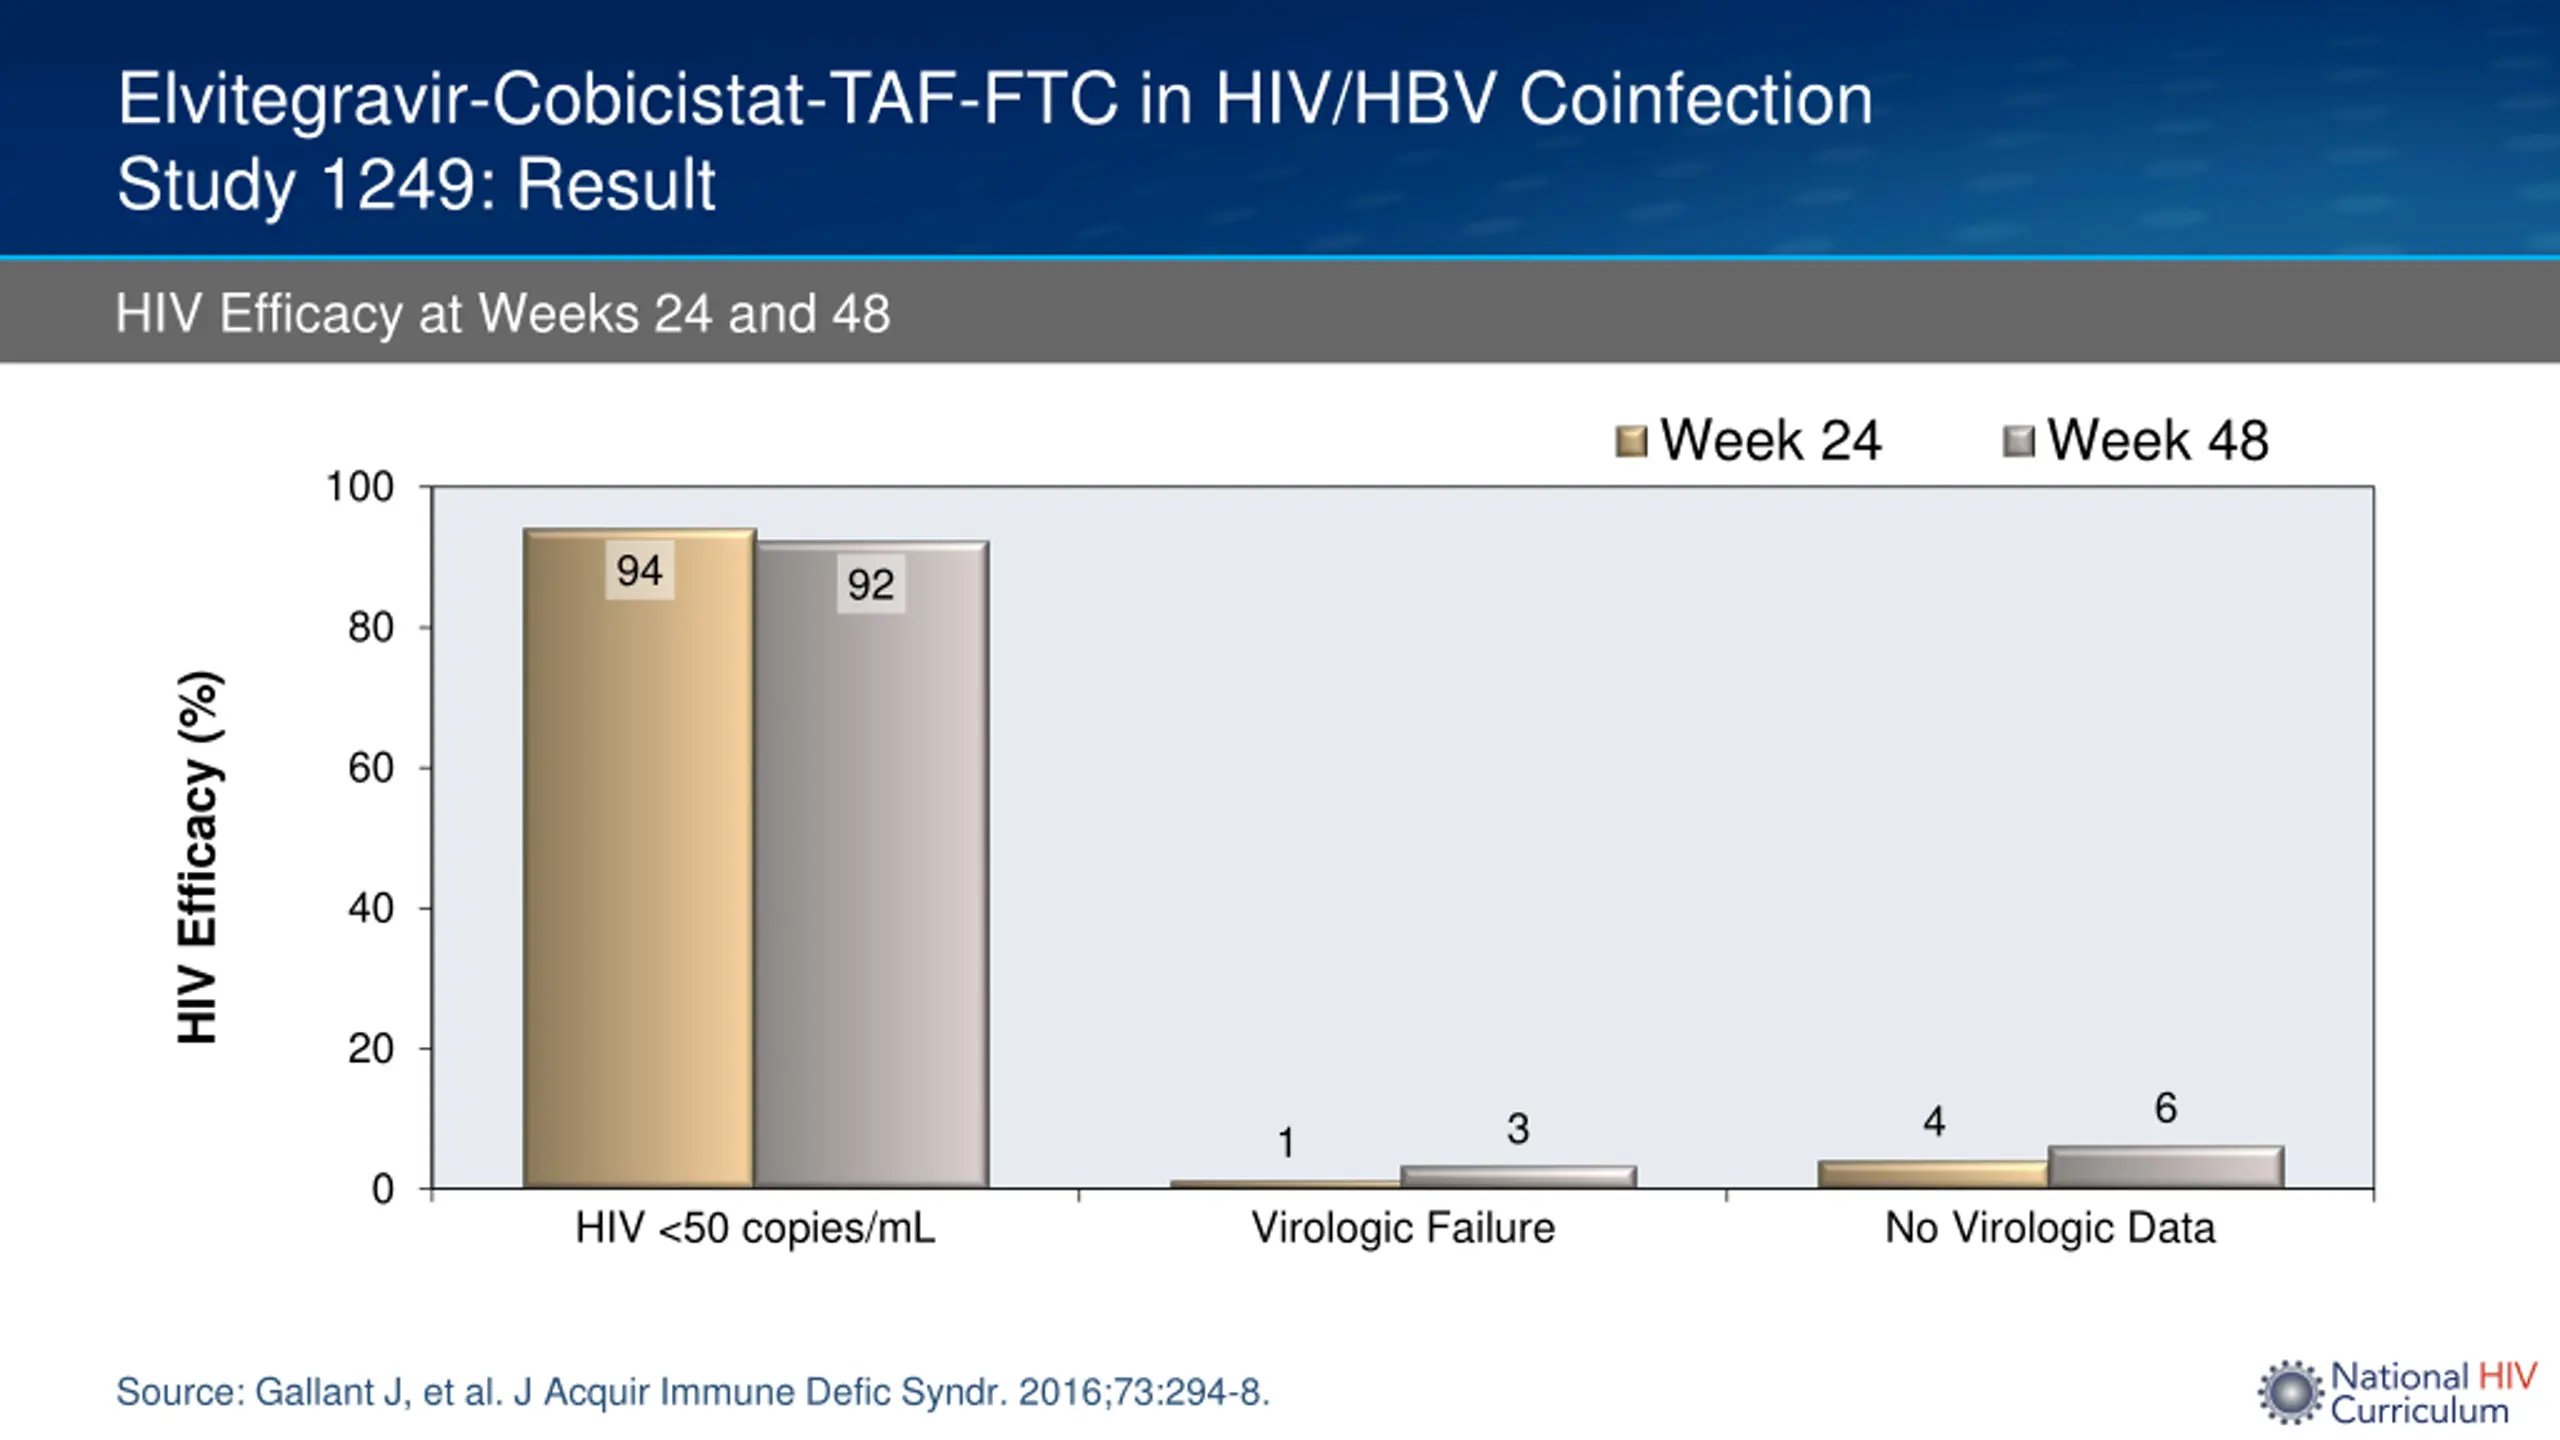
Task: Click the HIV Efficacy at Weeks subtitle
Action: [x=502, y=314]
